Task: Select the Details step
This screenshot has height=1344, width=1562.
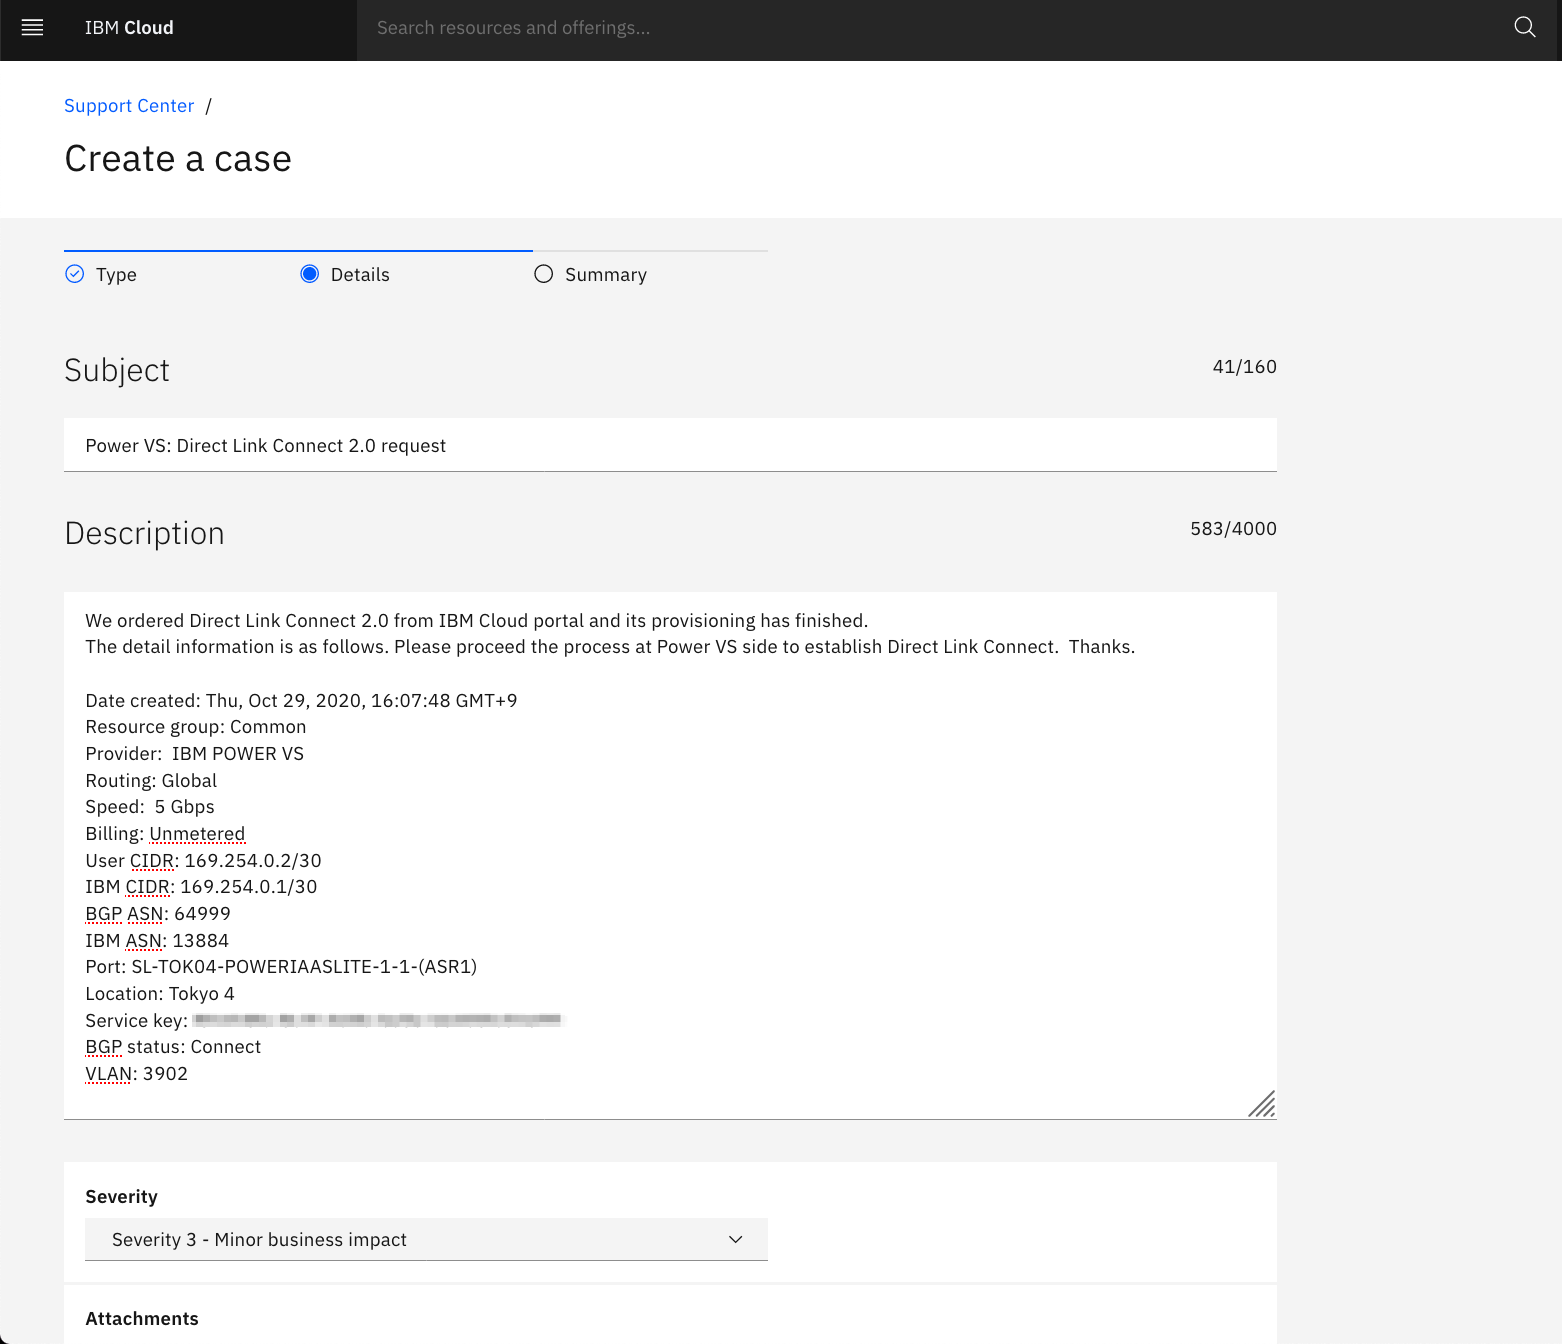Action: point(360,275)
